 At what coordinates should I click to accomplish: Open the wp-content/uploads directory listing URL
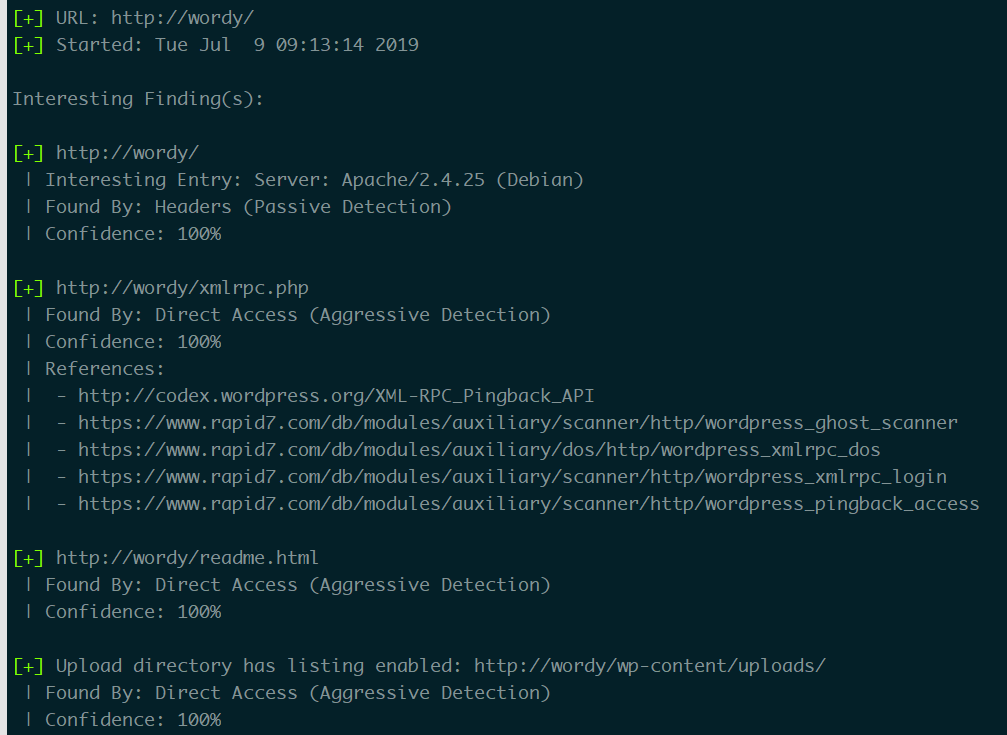tap(649, 666)
